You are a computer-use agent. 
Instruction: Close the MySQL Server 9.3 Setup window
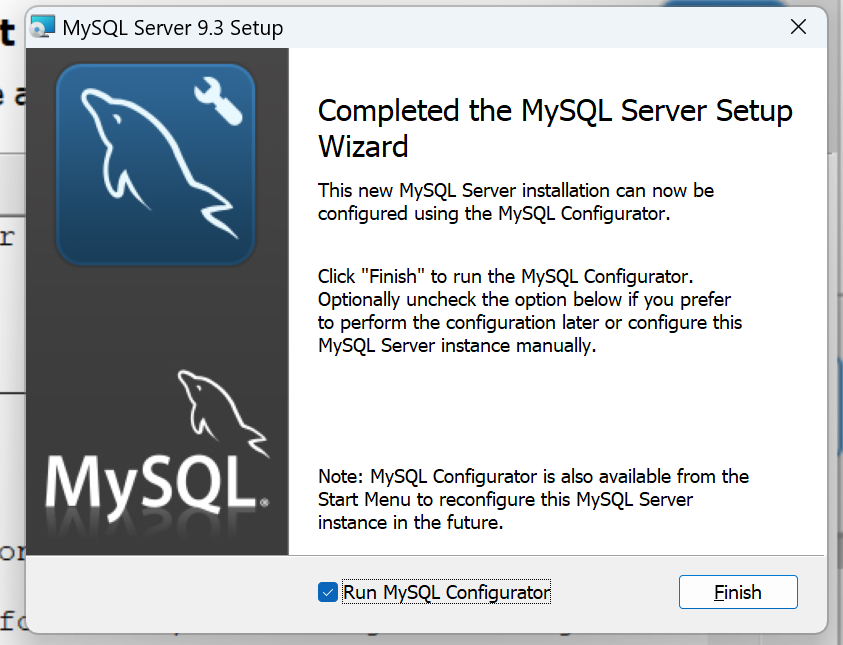[x=798, y=28]
